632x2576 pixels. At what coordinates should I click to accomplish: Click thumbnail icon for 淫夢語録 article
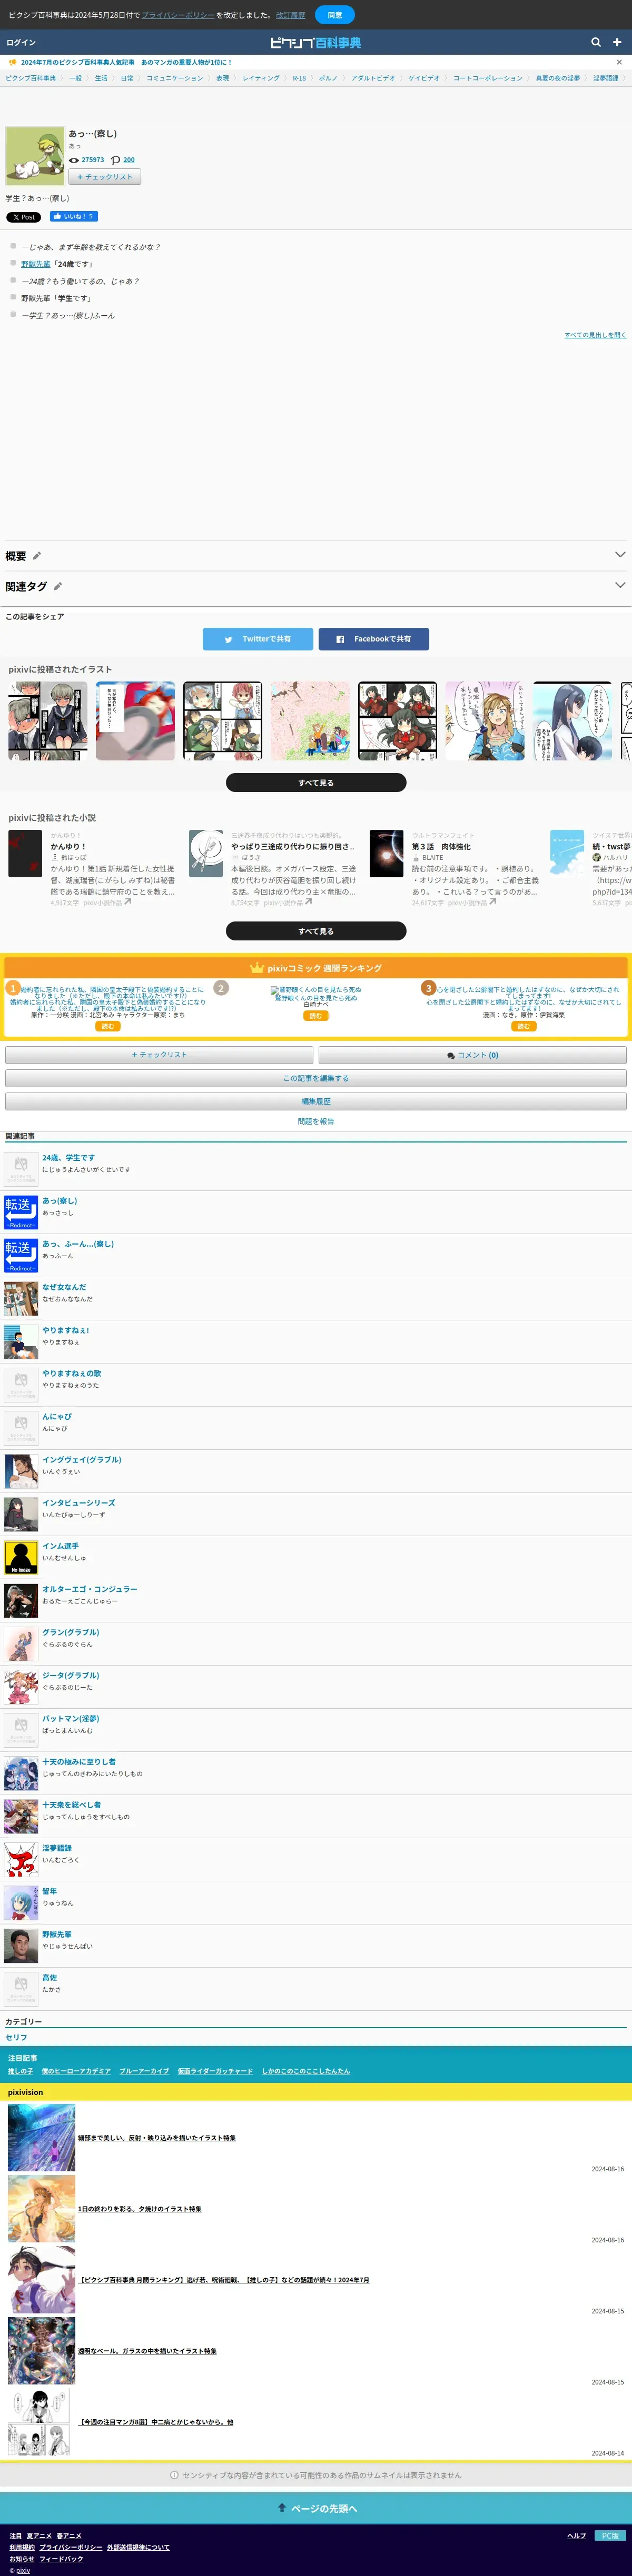pos(21,1860)
